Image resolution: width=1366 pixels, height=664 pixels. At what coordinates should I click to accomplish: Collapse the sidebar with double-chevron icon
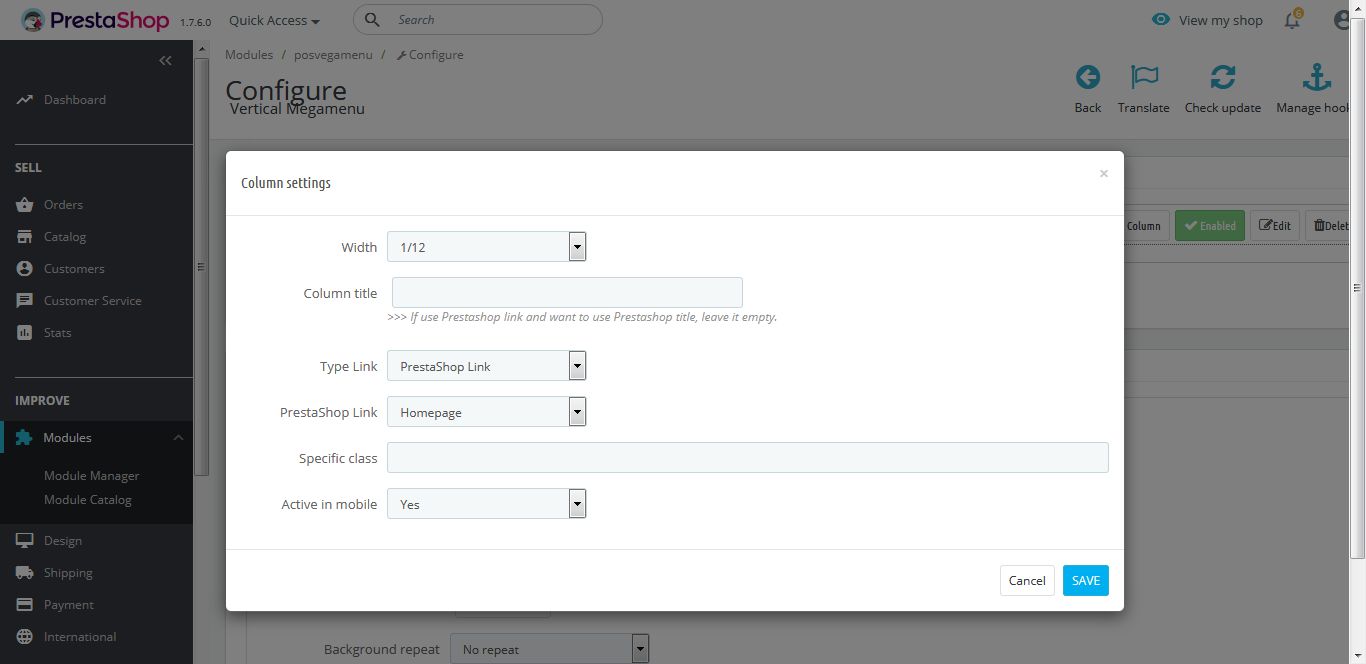165,61
